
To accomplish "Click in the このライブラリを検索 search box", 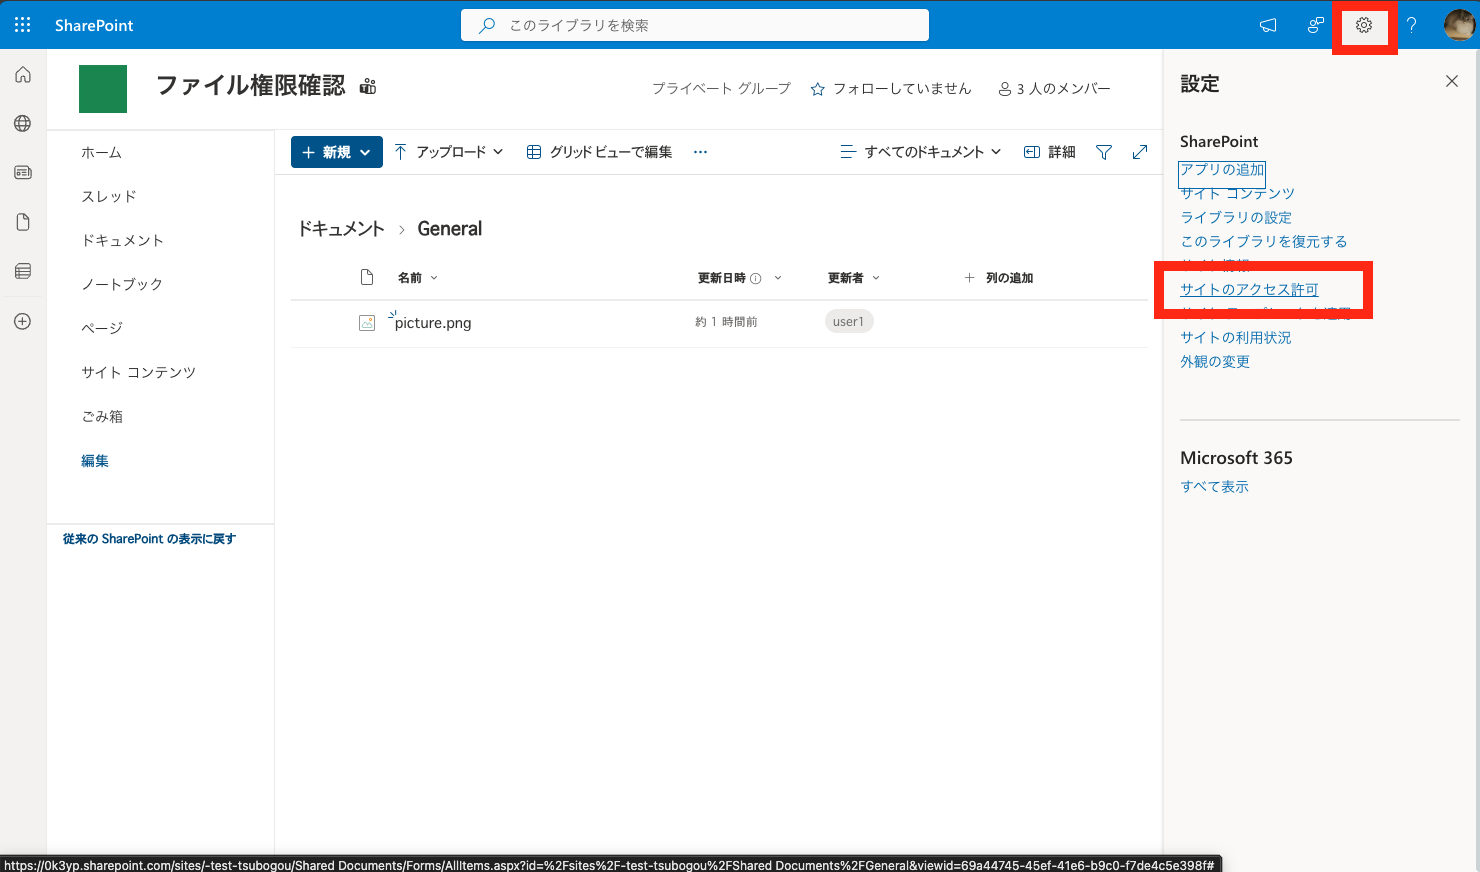I will (695, 25).
